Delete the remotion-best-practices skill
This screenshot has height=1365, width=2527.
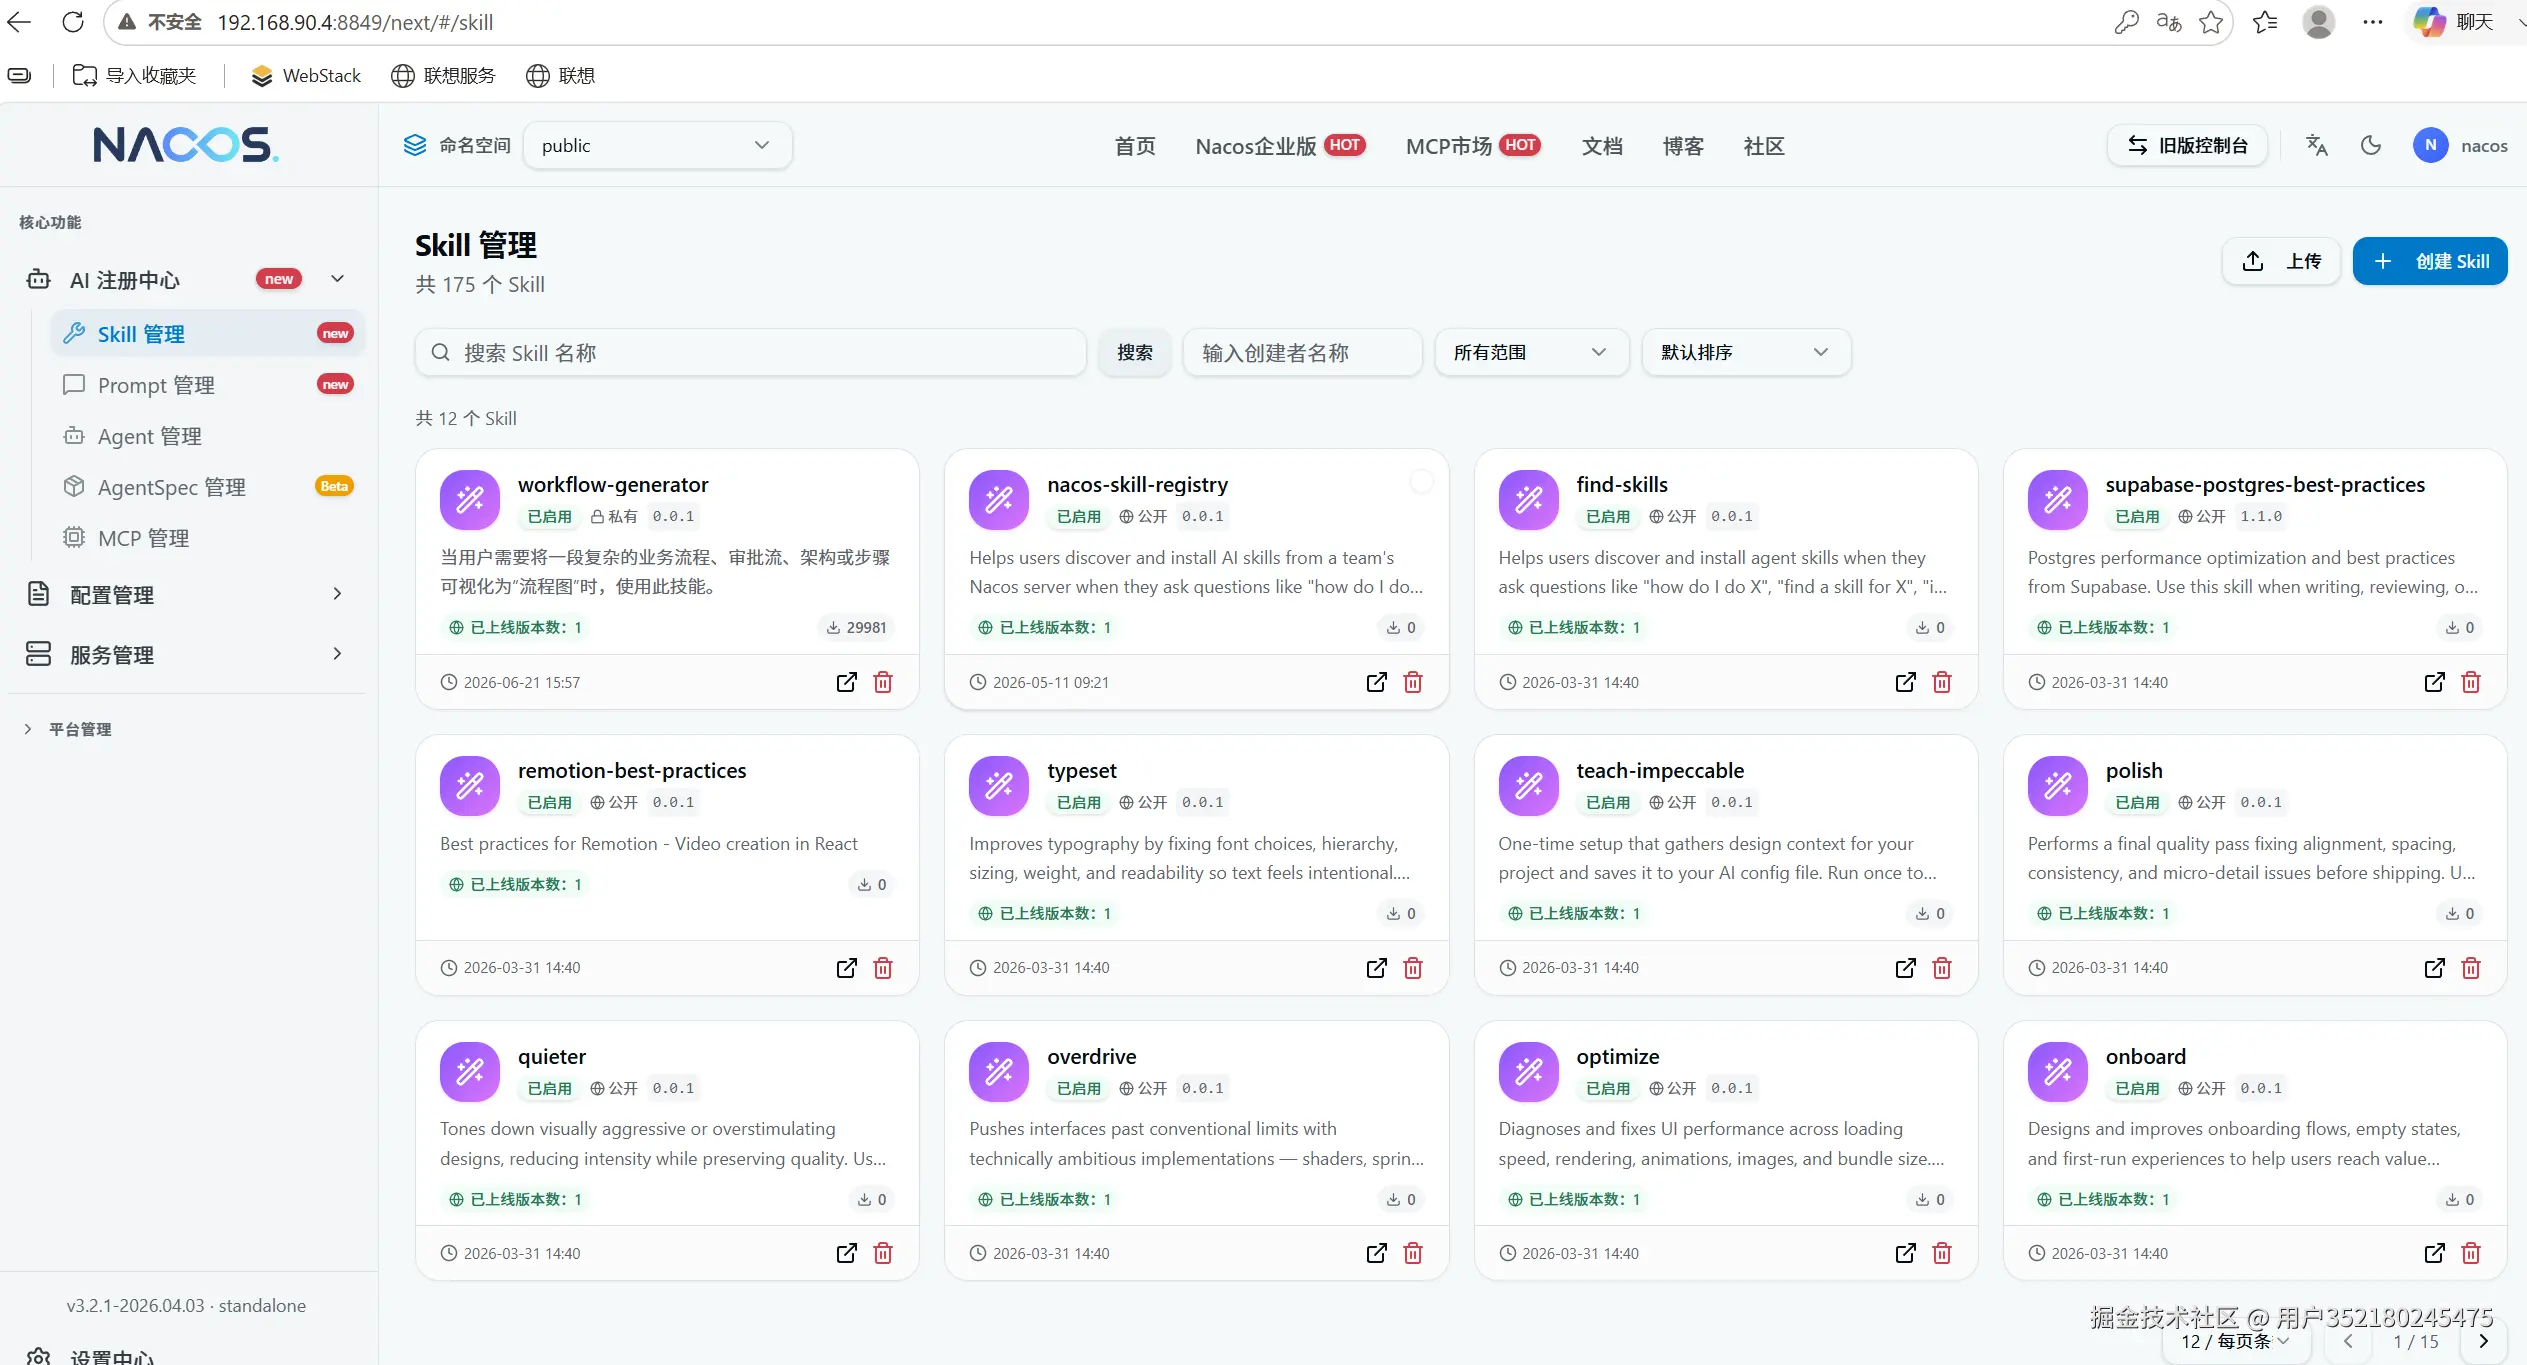[x=883, y=968]
